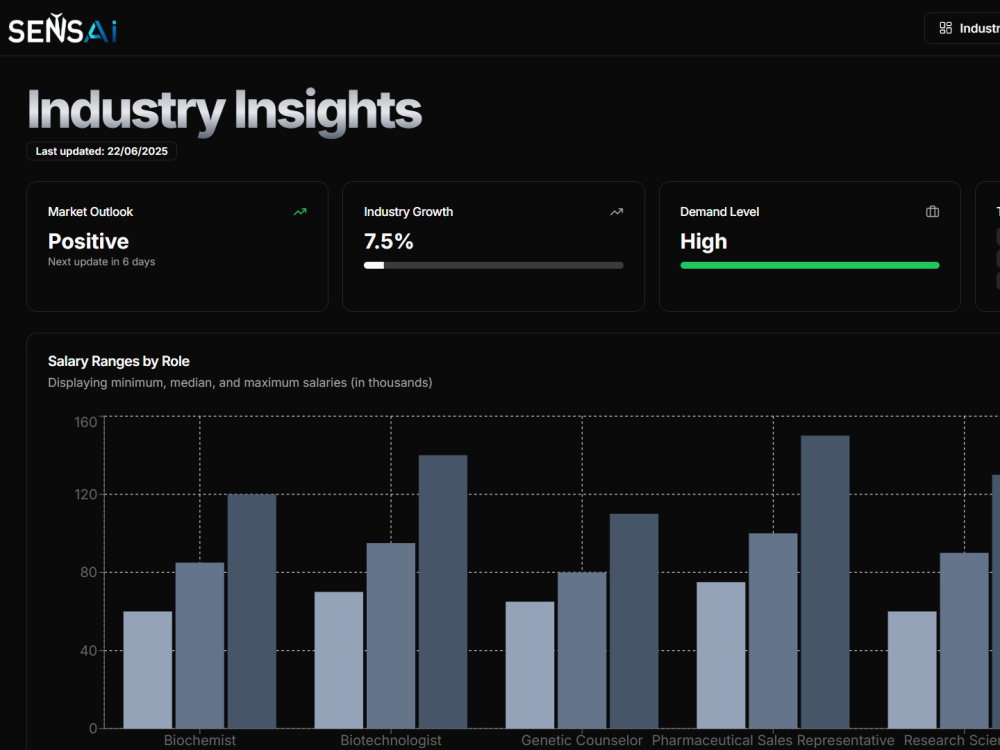Image resolution: width=1000 pixels, height=750 pixels.
Task: Click the Genetic Counselor median salary bar
Action: 582,650
